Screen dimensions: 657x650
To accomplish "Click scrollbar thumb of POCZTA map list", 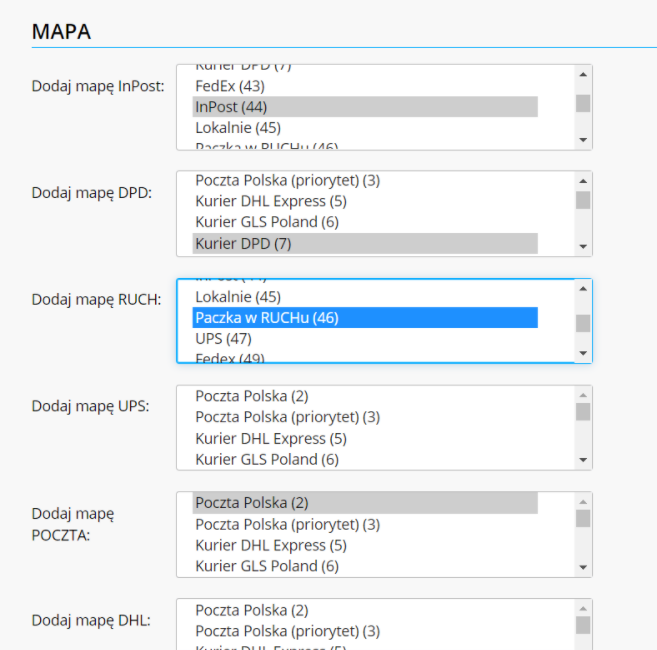I will (x=583, y=518).
